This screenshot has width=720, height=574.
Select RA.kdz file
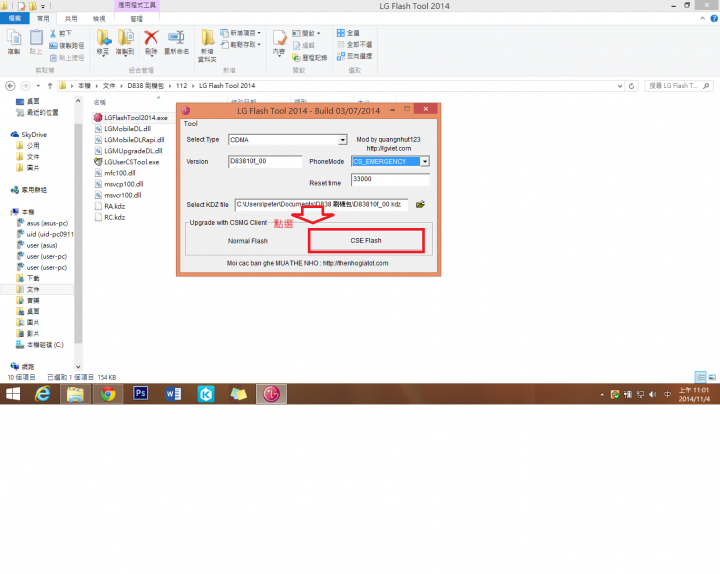pos(110,206)
